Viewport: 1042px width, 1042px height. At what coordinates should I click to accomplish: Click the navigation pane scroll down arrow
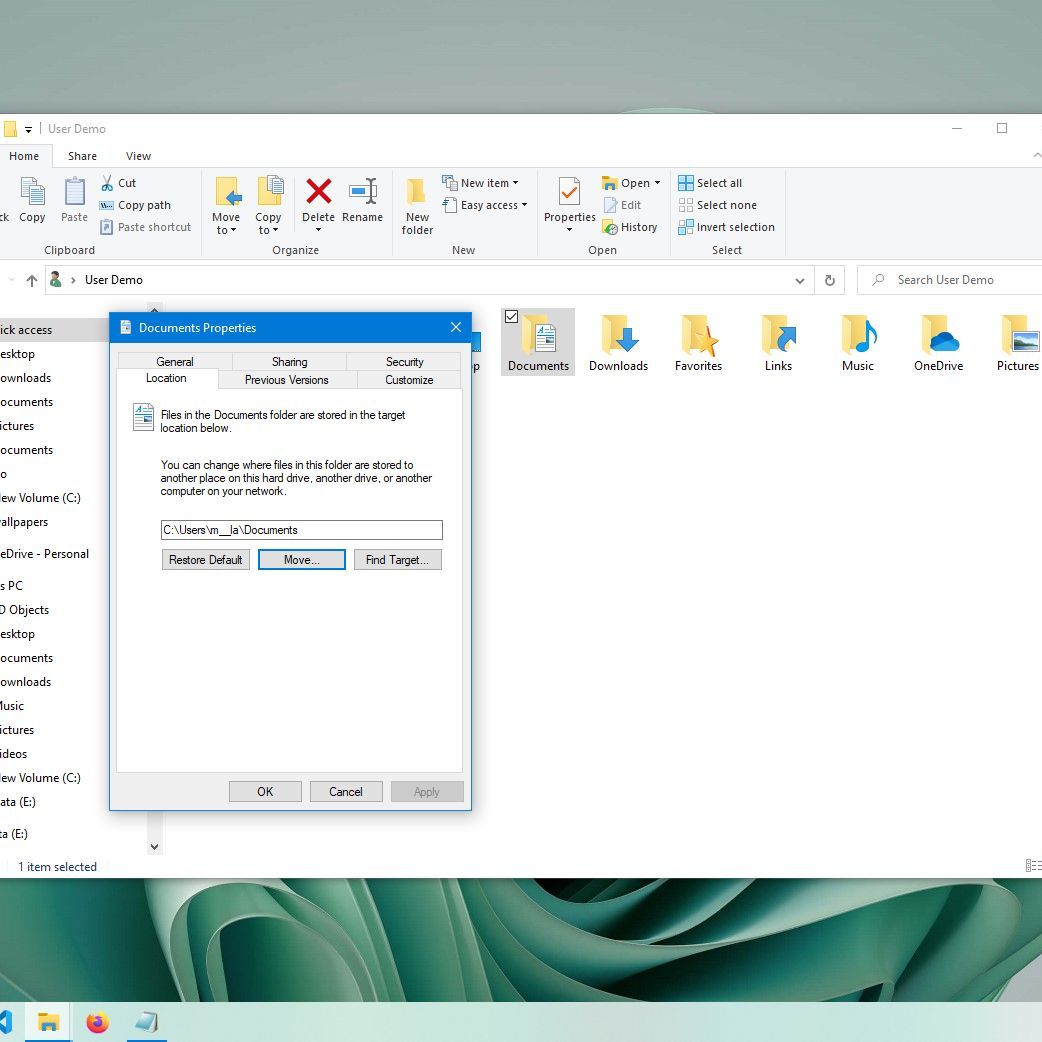(154, 847)
